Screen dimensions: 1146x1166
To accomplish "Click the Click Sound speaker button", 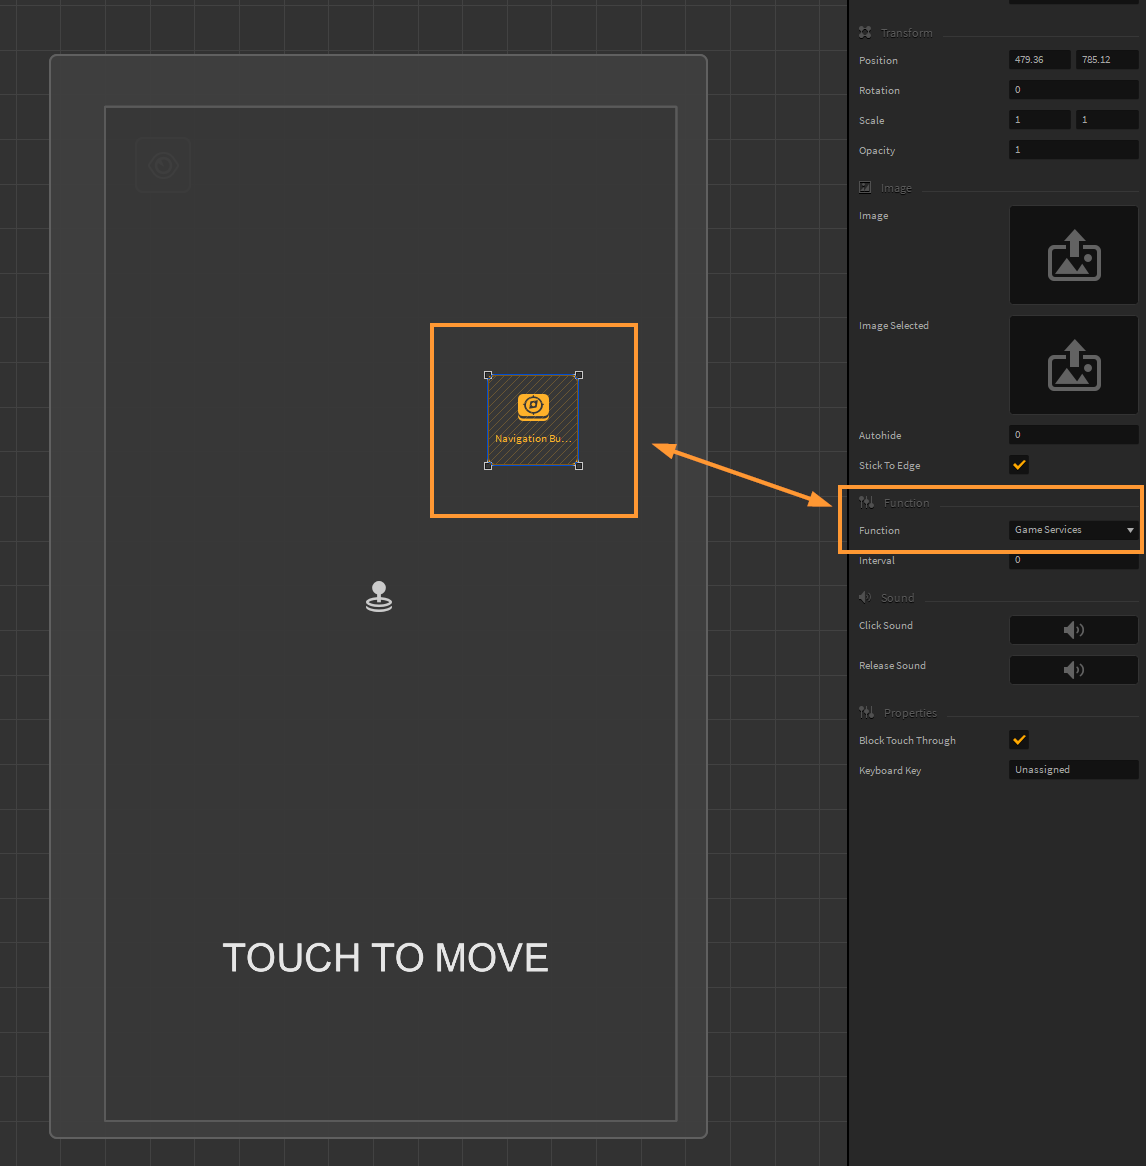I will pos(1073,630).
